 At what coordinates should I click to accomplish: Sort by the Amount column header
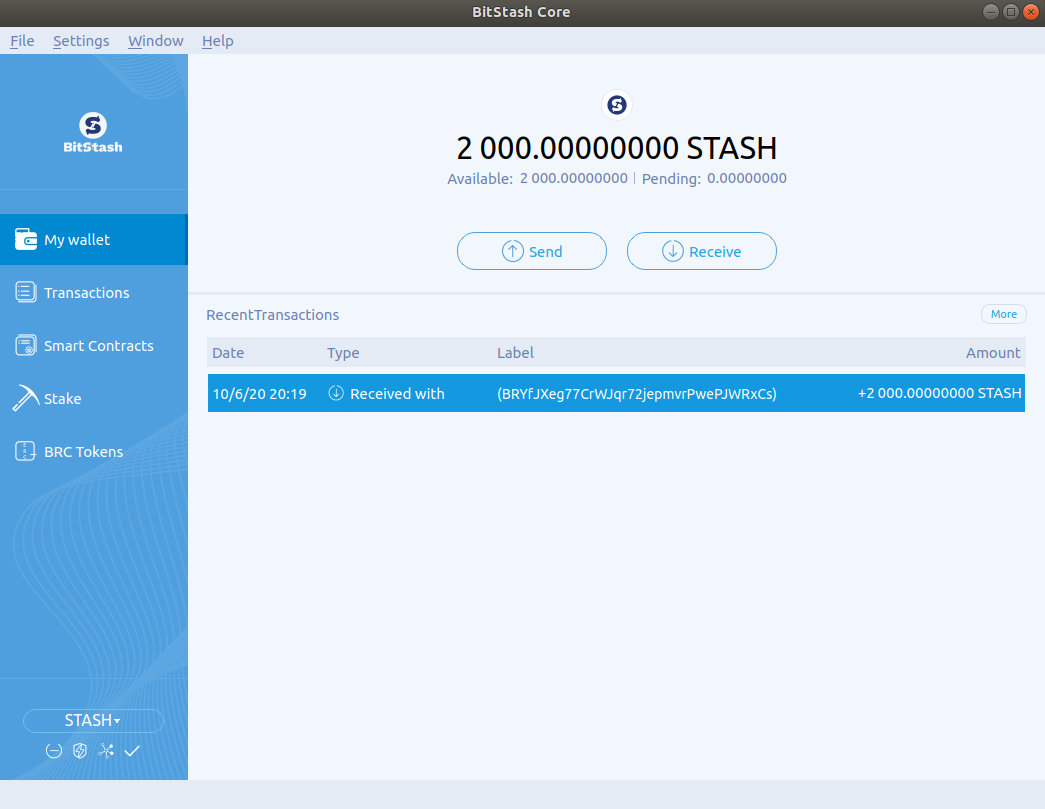click(x=993, y=353)
